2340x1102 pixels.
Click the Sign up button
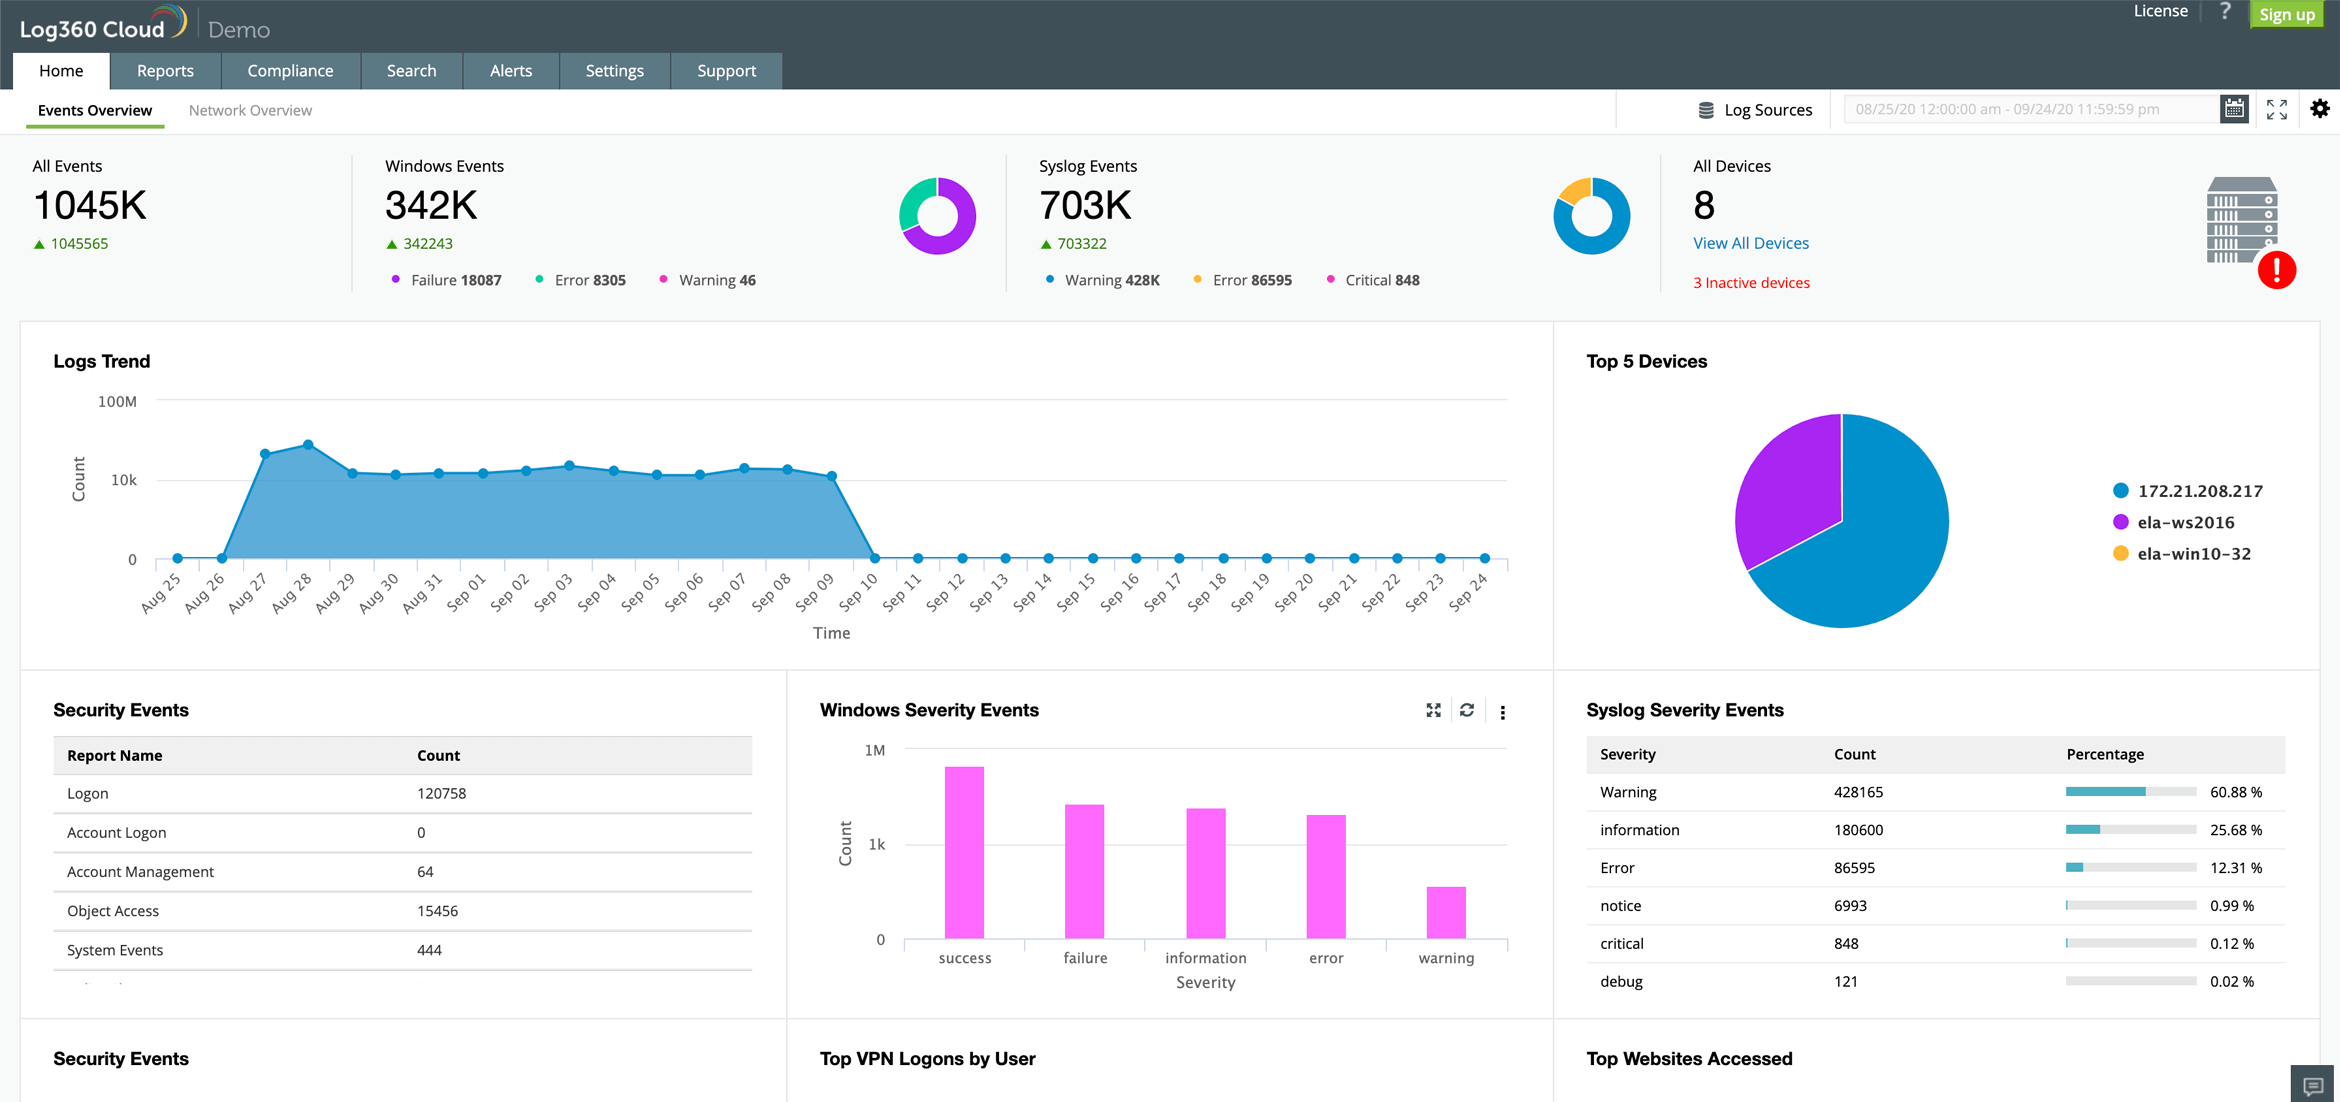click(2286, 14)
